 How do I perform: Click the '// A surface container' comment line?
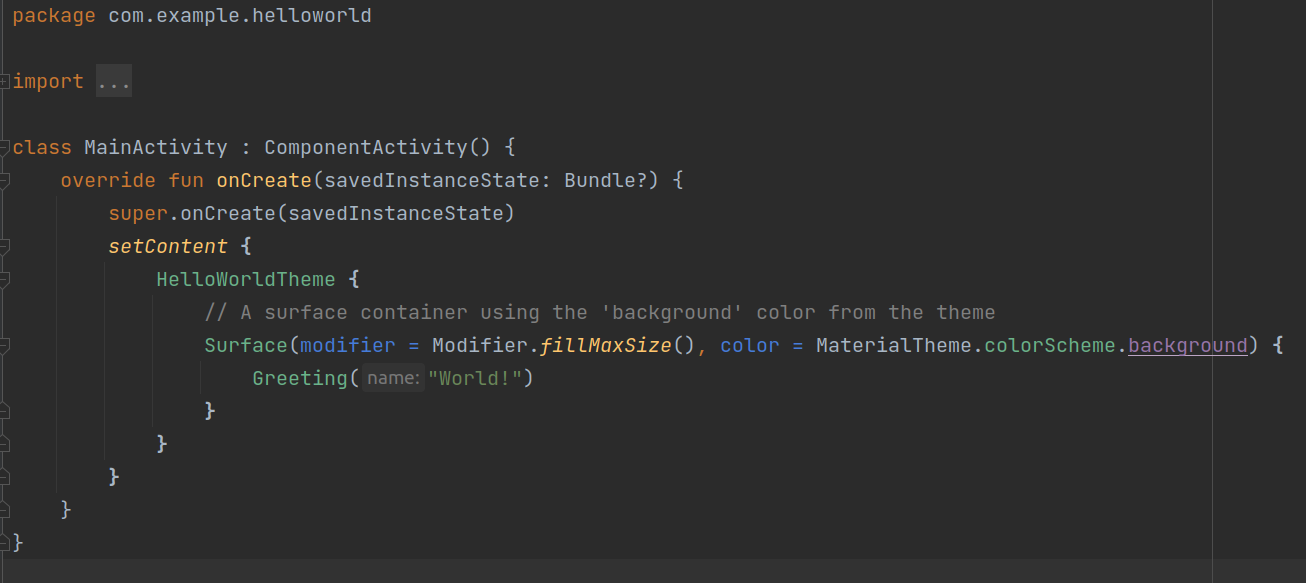(x=600, y=313)
